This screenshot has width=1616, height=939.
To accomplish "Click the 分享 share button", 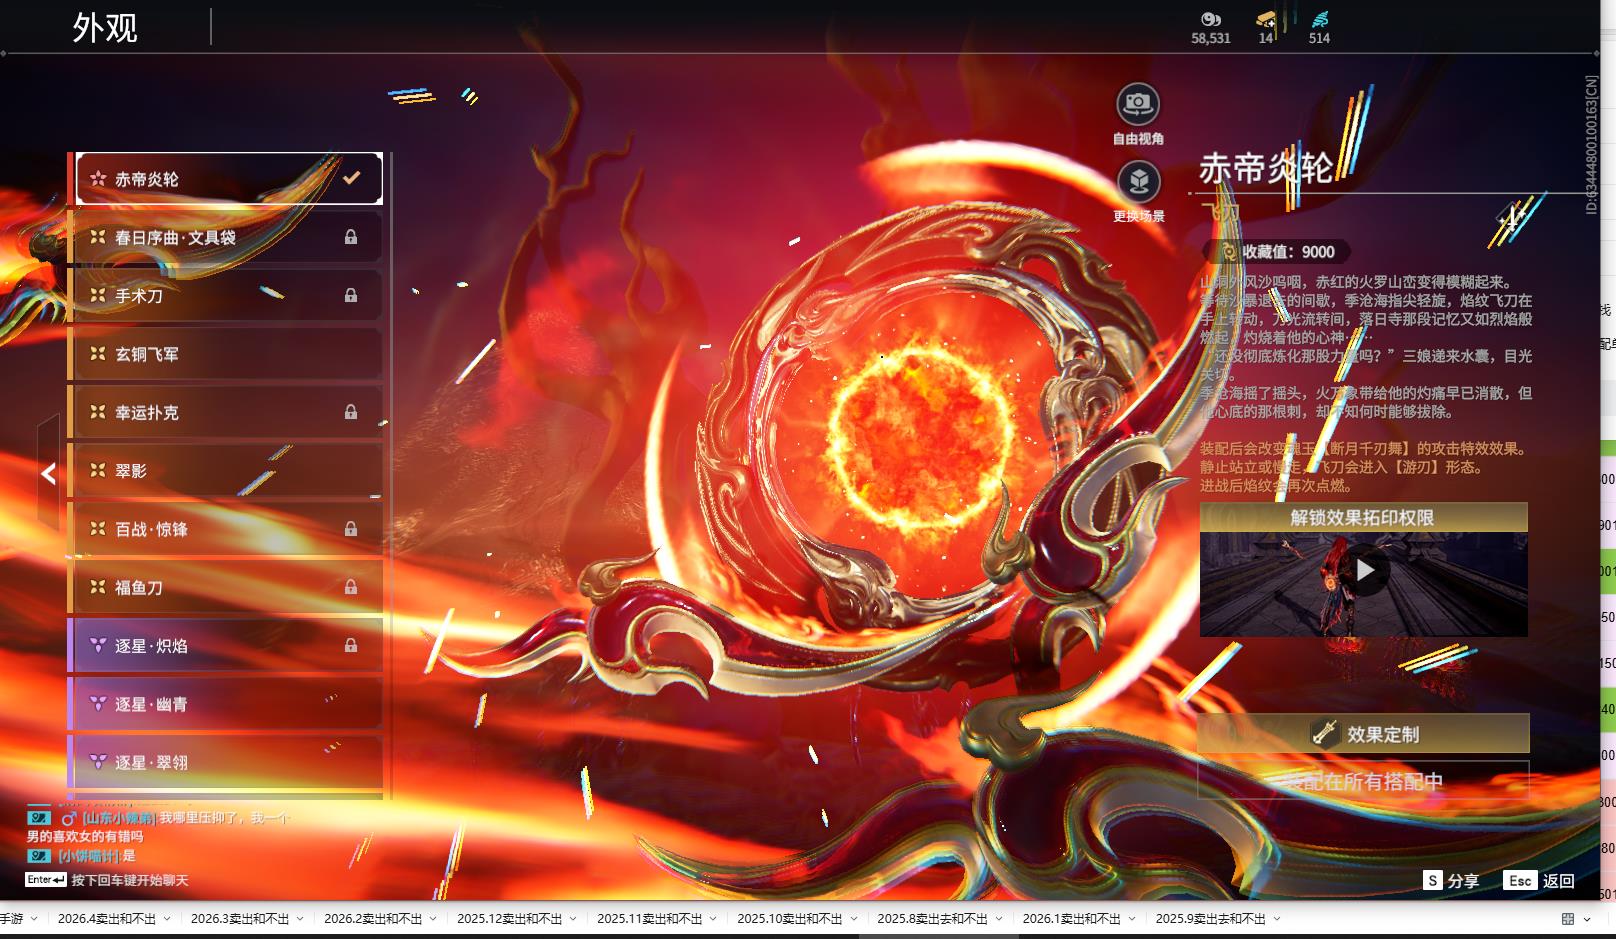I will tap(1451, 880).
